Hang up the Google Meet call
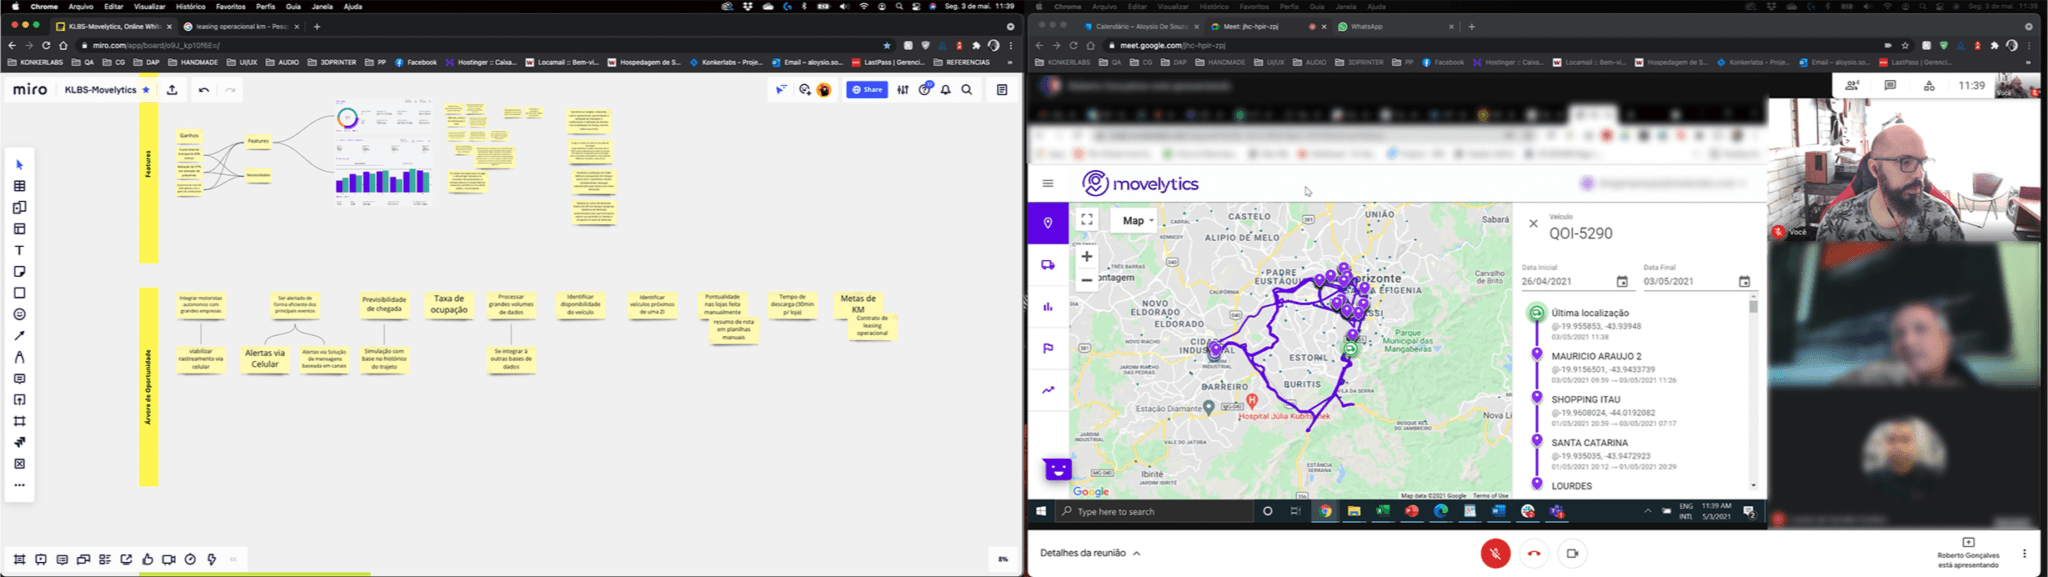Viewport: 2048px width, 577px height. pyautogui.click(x=1534, y=553)
